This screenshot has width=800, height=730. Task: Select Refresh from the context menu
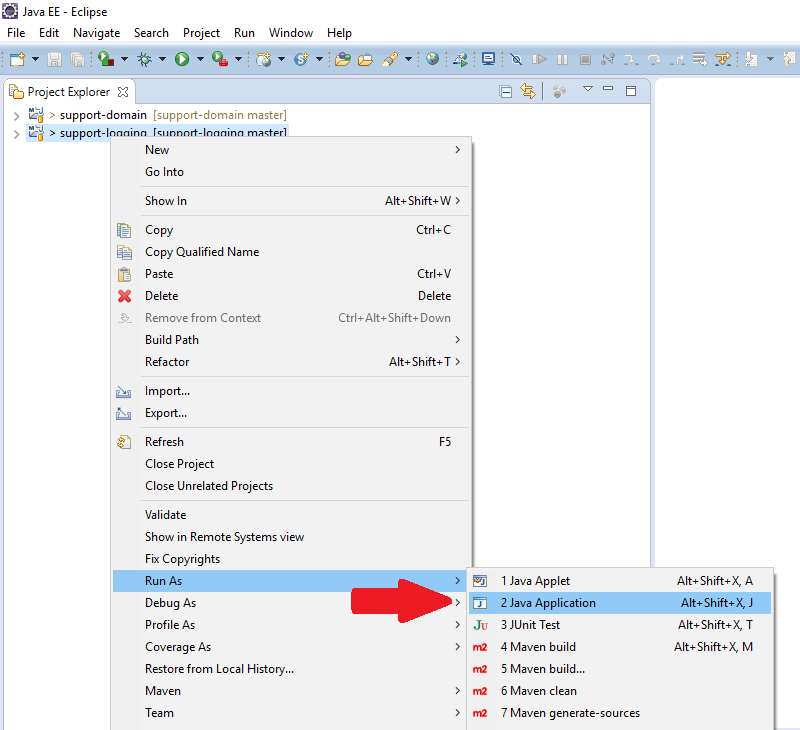(164, 442)
